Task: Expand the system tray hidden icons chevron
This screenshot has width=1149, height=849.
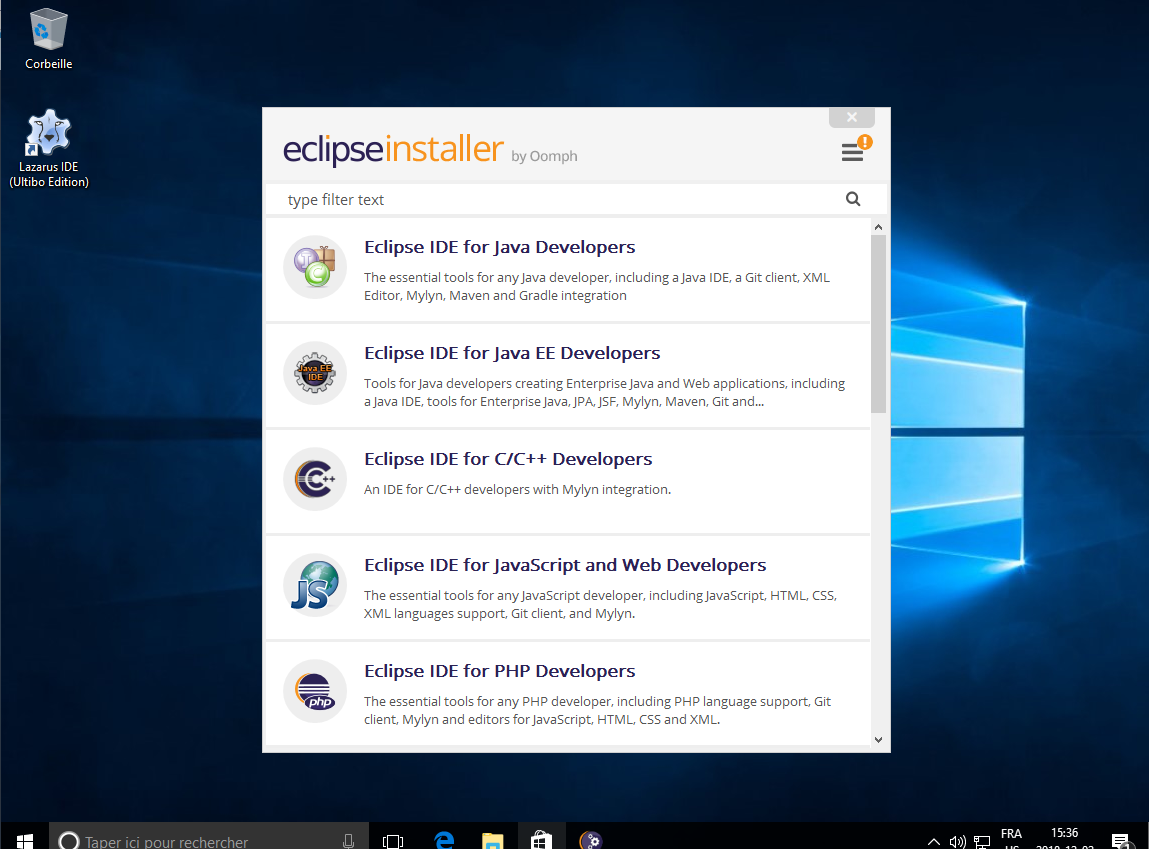Action: (x=934, y=841)
